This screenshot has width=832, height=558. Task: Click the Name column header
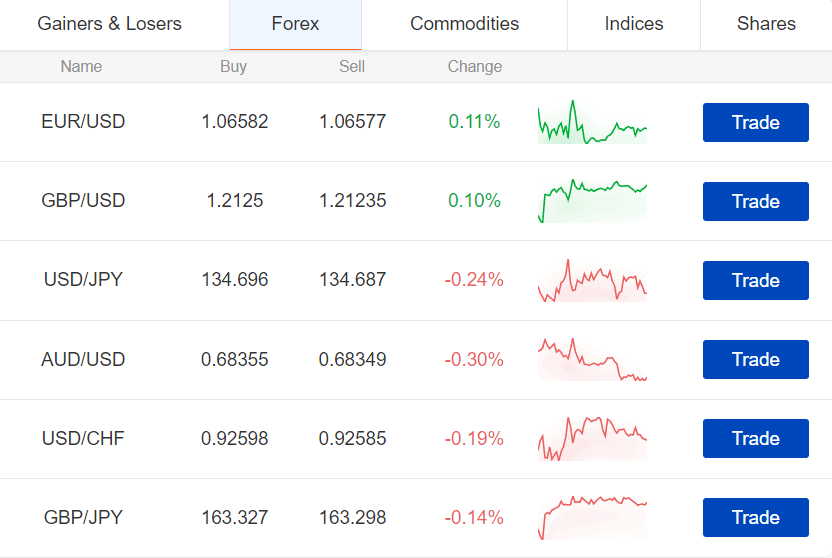pos(81,66)
